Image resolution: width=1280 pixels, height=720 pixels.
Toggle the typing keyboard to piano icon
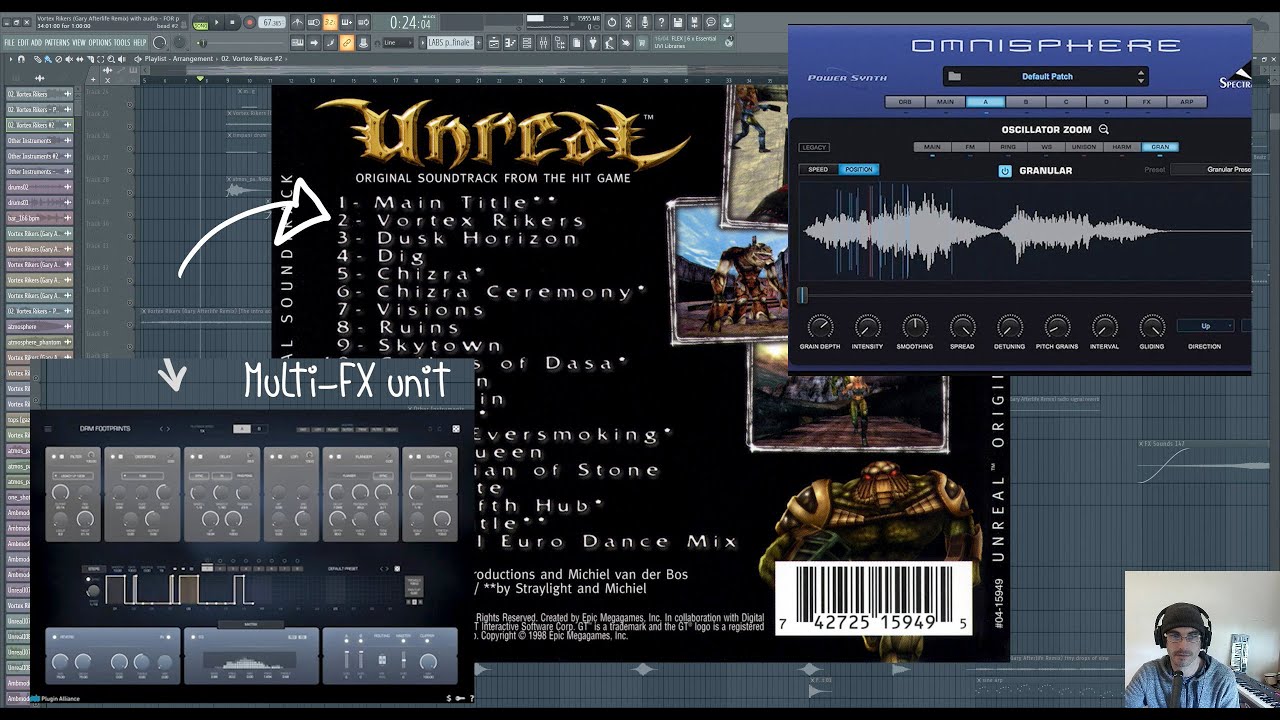point(297,43)
